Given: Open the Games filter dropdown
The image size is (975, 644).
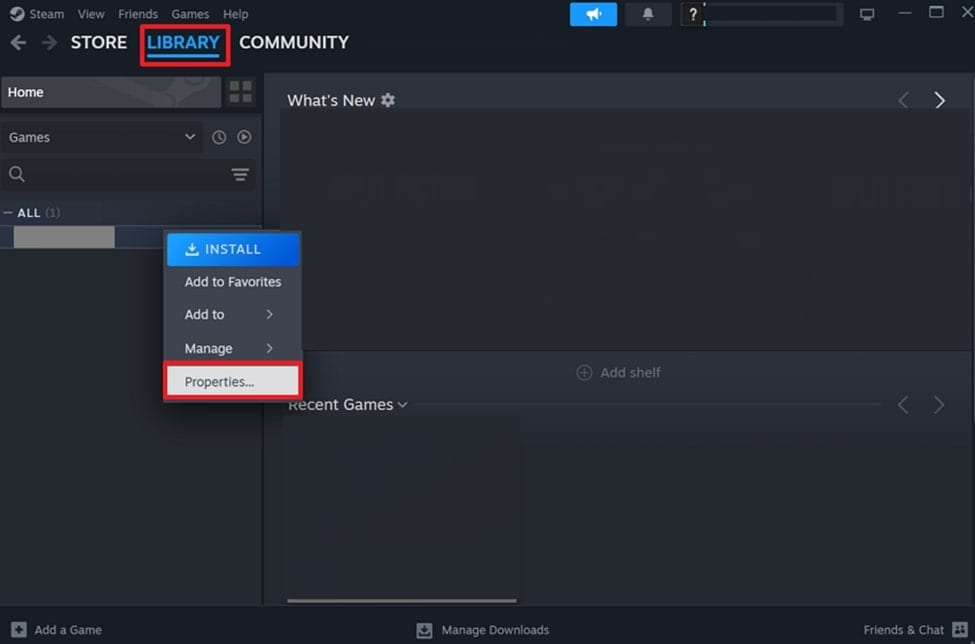Looking at the screenshot, I should [102, 137].
